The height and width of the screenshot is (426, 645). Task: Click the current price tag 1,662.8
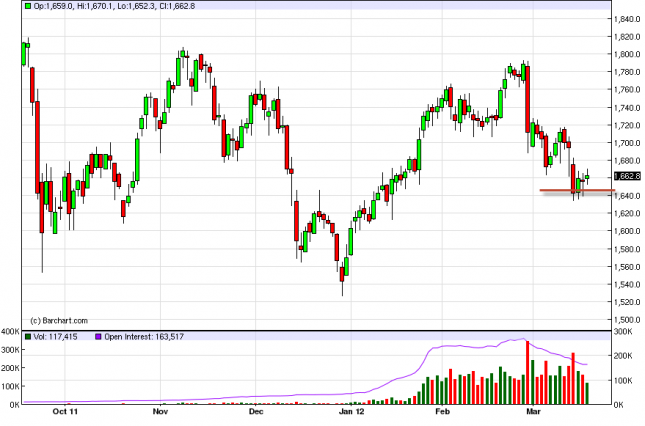point(627,176)
